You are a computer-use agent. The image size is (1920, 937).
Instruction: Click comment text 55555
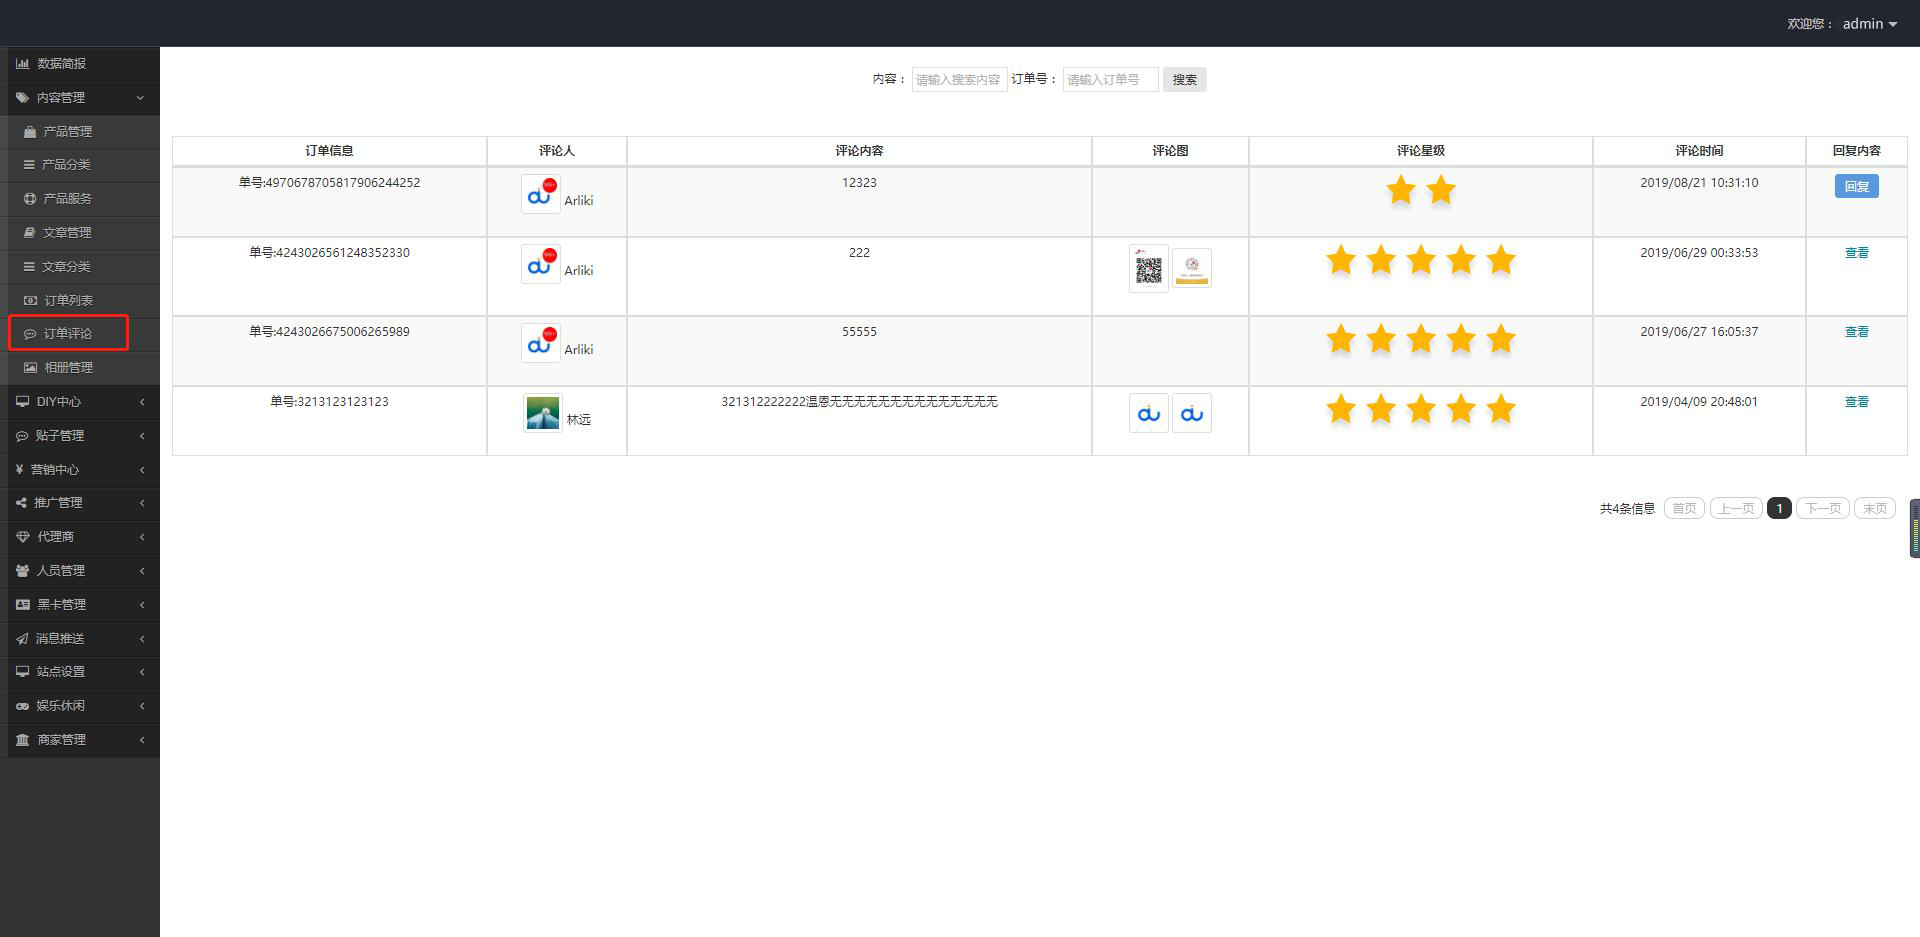click(859, 332)
